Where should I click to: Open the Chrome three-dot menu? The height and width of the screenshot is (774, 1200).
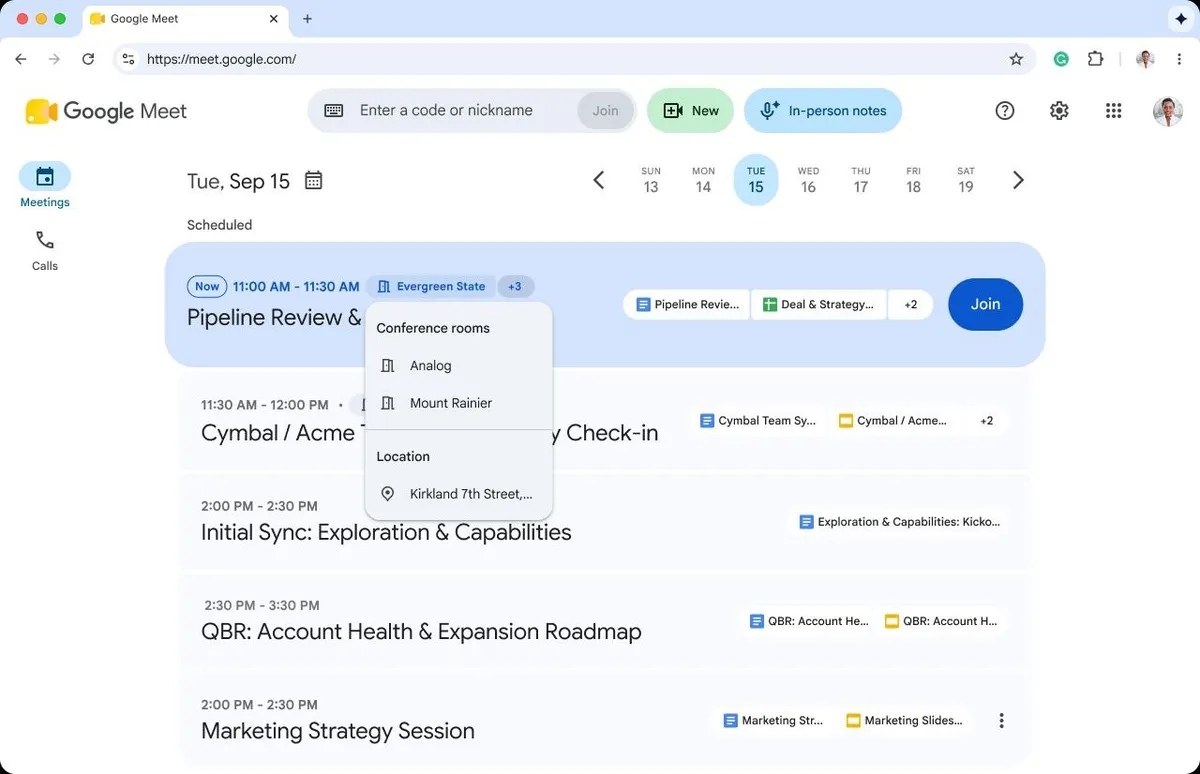click(x=1180, y=59)
